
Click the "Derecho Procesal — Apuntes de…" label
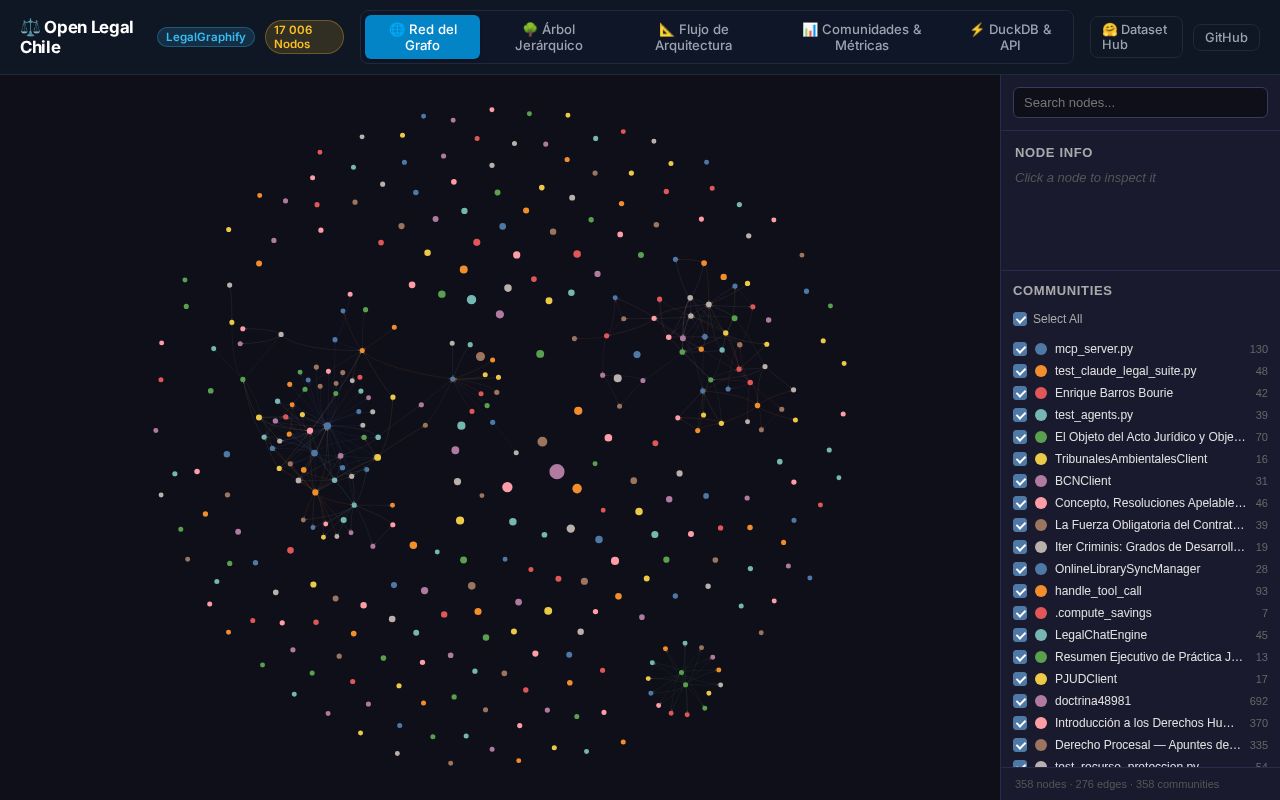pos(1148,745)
